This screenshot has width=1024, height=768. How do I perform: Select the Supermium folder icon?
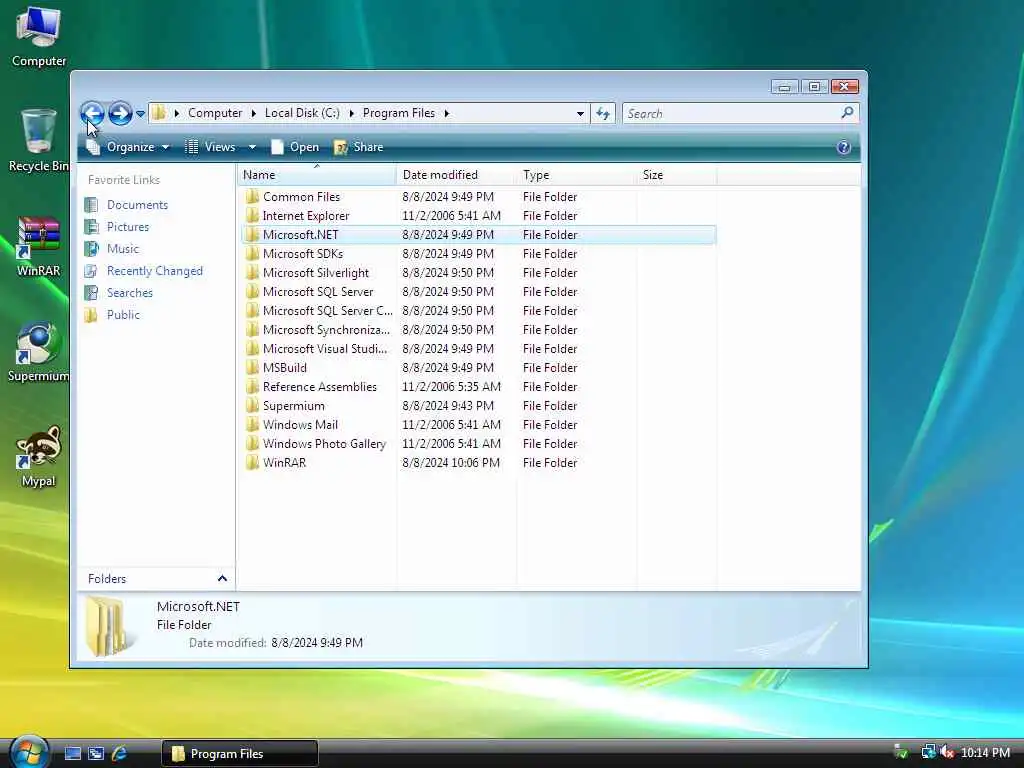(x=253, y=406)
